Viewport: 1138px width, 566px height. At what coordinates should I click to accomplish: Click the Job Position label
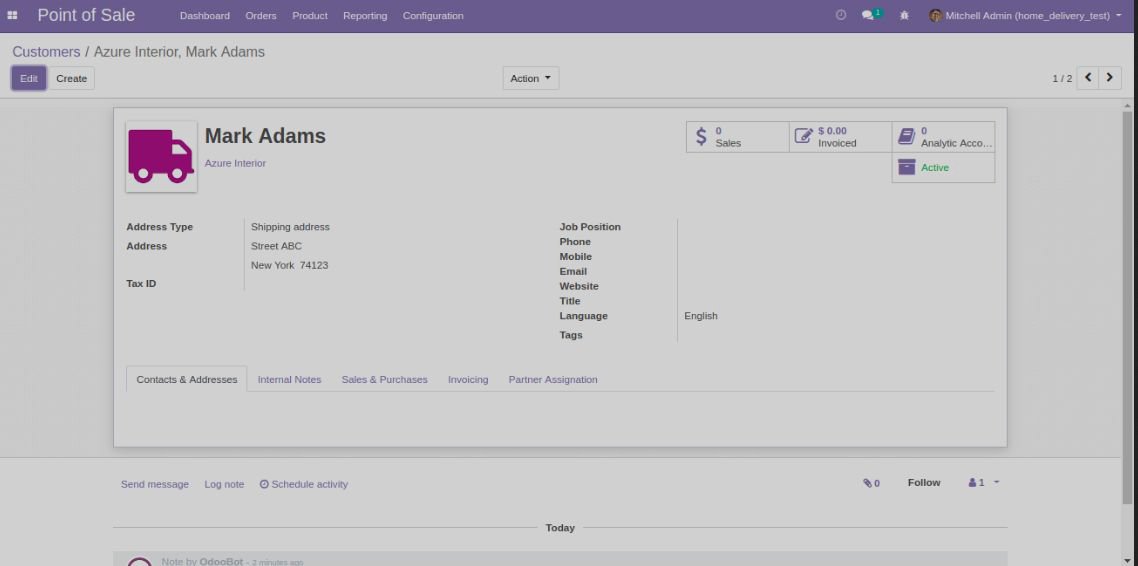[x=590, y=227]
